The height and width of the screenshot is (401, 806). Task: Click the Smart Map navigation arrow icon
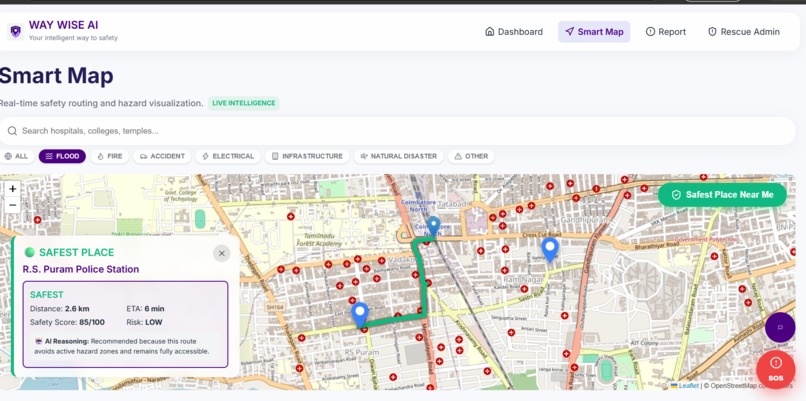[570, 31]
